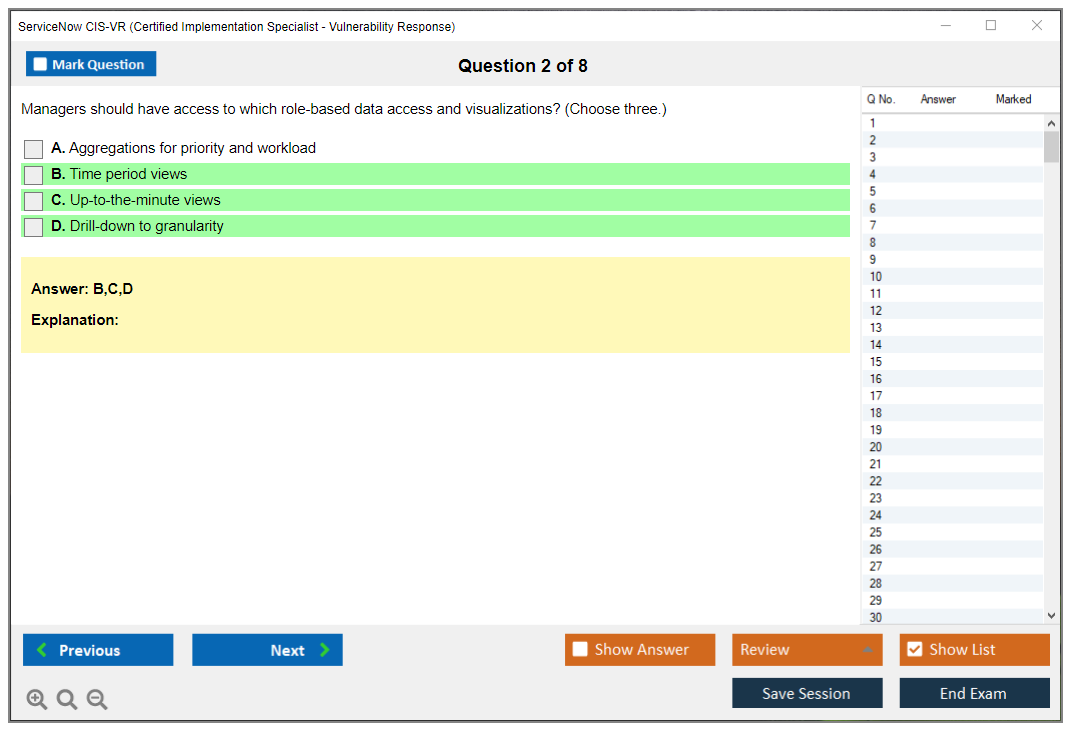Jump to question 5 in the list
This screenshot has height=735, width=1075.
coord(873,191)
